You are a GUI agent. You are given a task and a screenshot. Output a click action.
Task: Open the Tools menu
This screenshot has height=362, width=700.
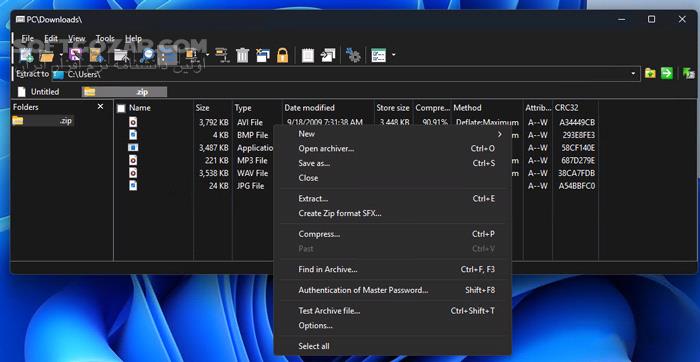tap(105, 38)
